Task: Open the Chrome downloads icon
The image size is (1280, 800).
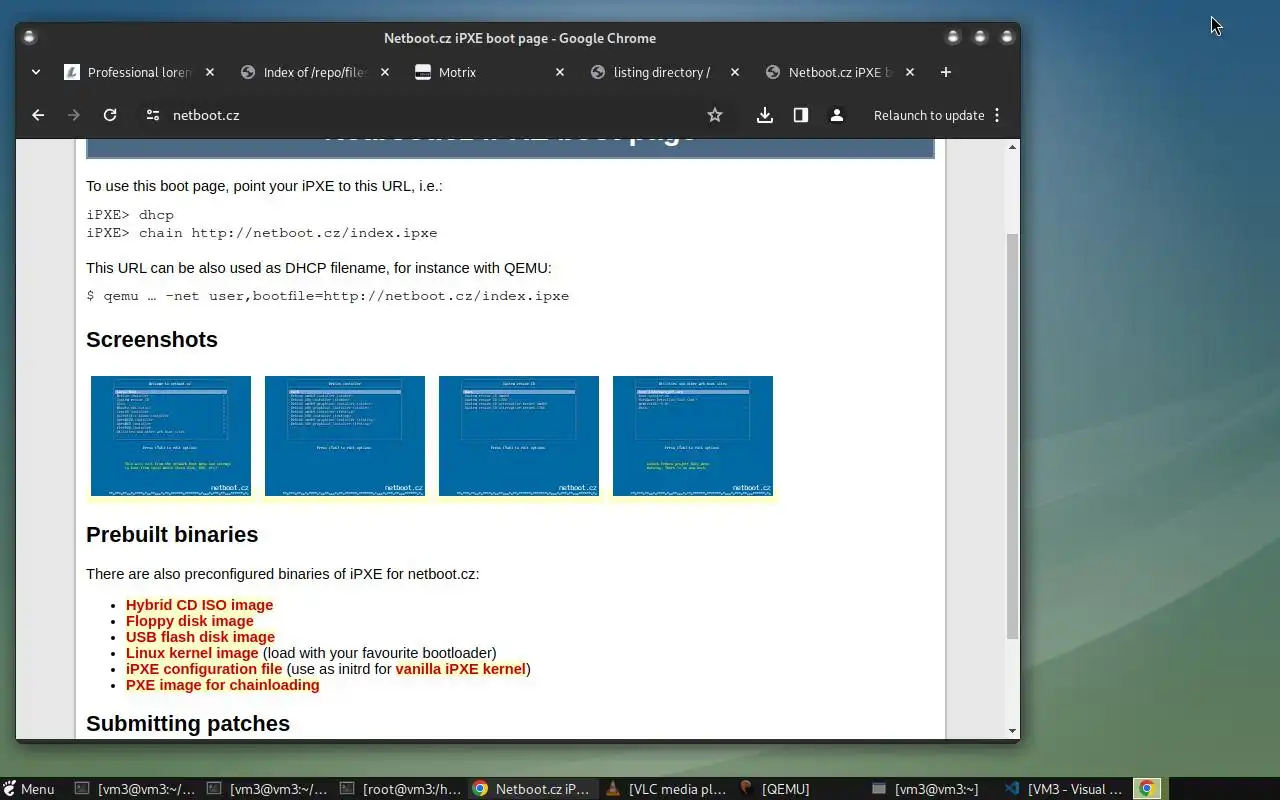Action: [x=765, y=115]
